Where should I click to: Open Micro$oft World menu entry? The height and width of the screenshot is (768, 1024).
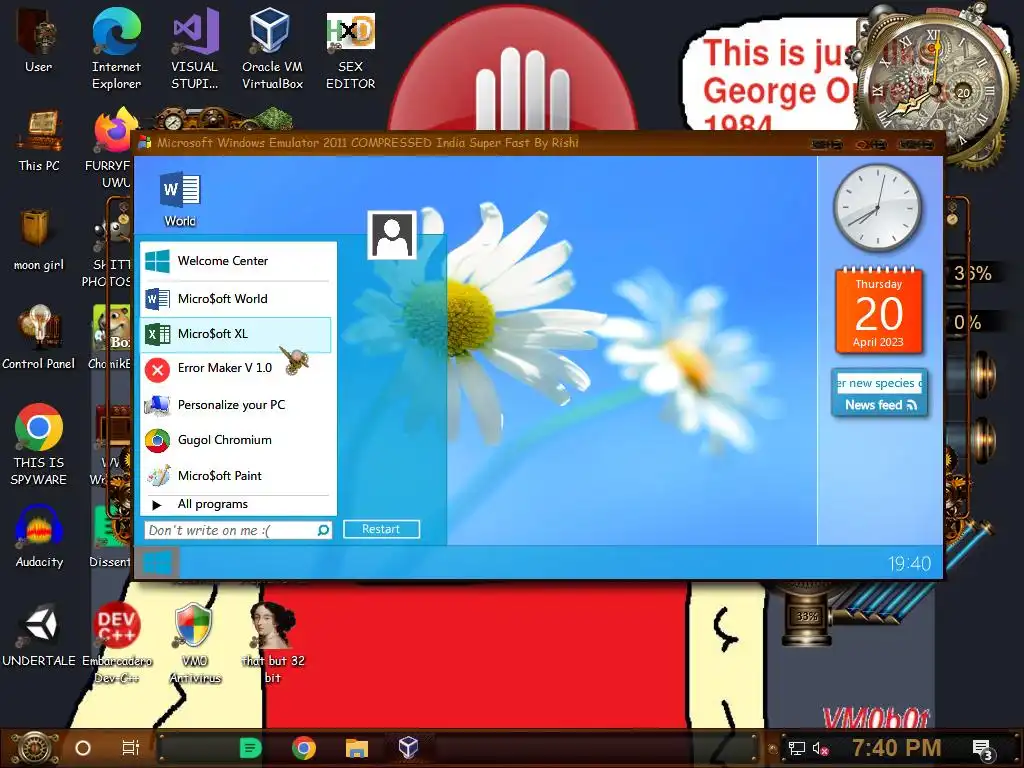tap(236, 299)
